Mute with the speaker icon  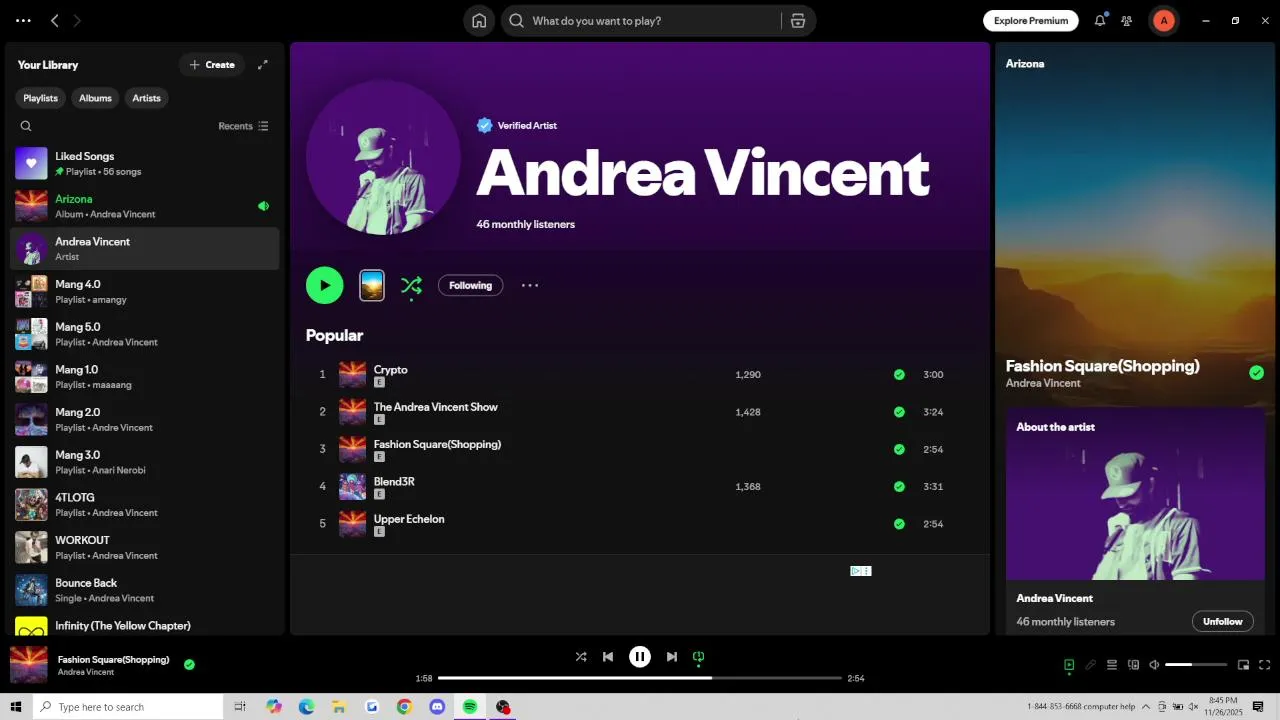1154,665
